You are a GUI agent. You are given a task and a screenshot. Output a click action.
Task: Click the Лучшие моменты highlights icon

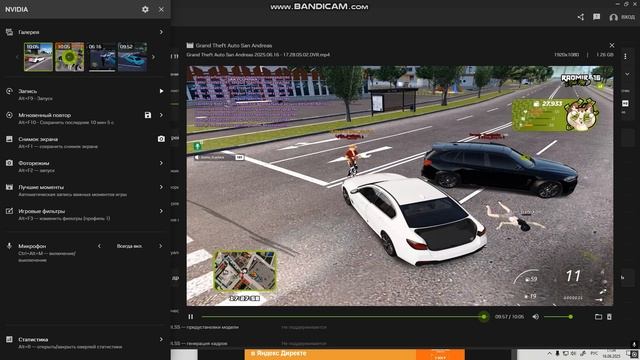click(x=9, y=187)
